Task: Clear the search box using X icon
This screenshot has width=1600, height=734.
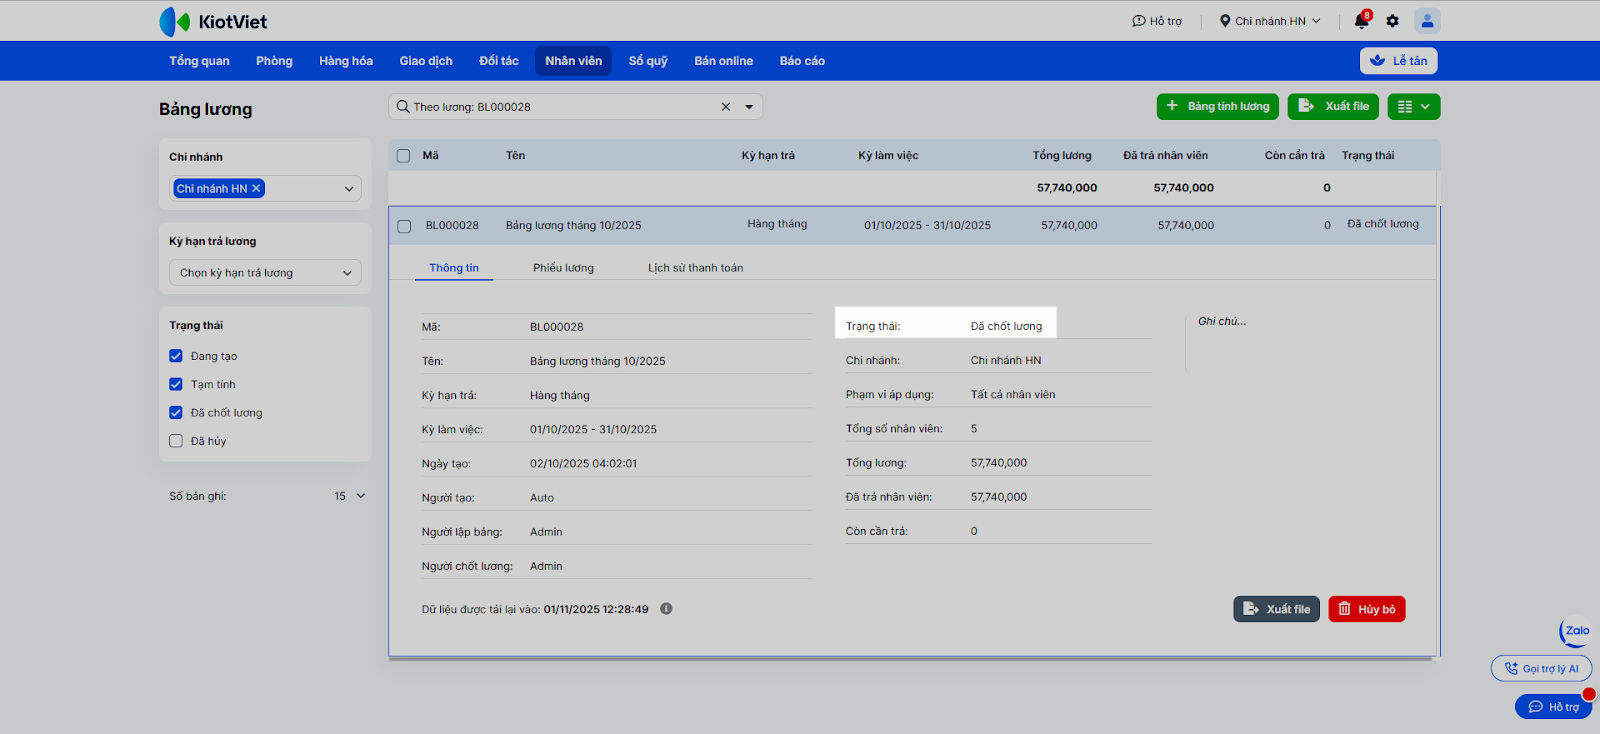Action: click(x=726, y=107)
